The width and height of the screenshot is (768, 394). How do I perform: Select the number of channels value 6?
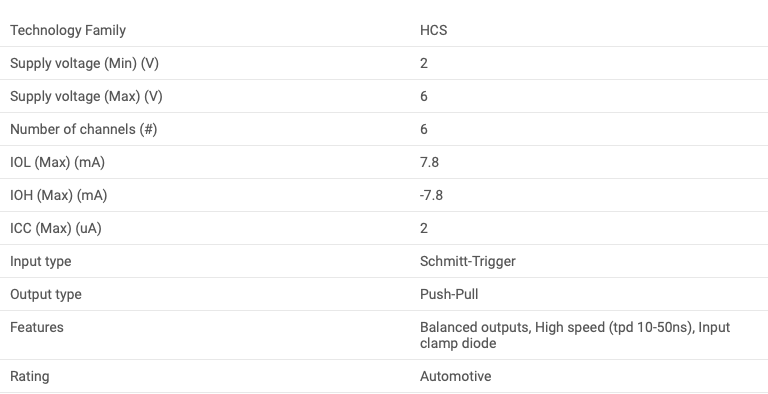click(424, 129)
